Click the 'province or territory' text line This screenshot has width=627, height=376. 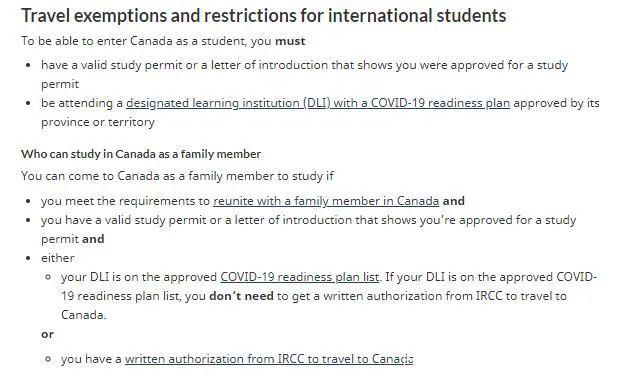98,122
